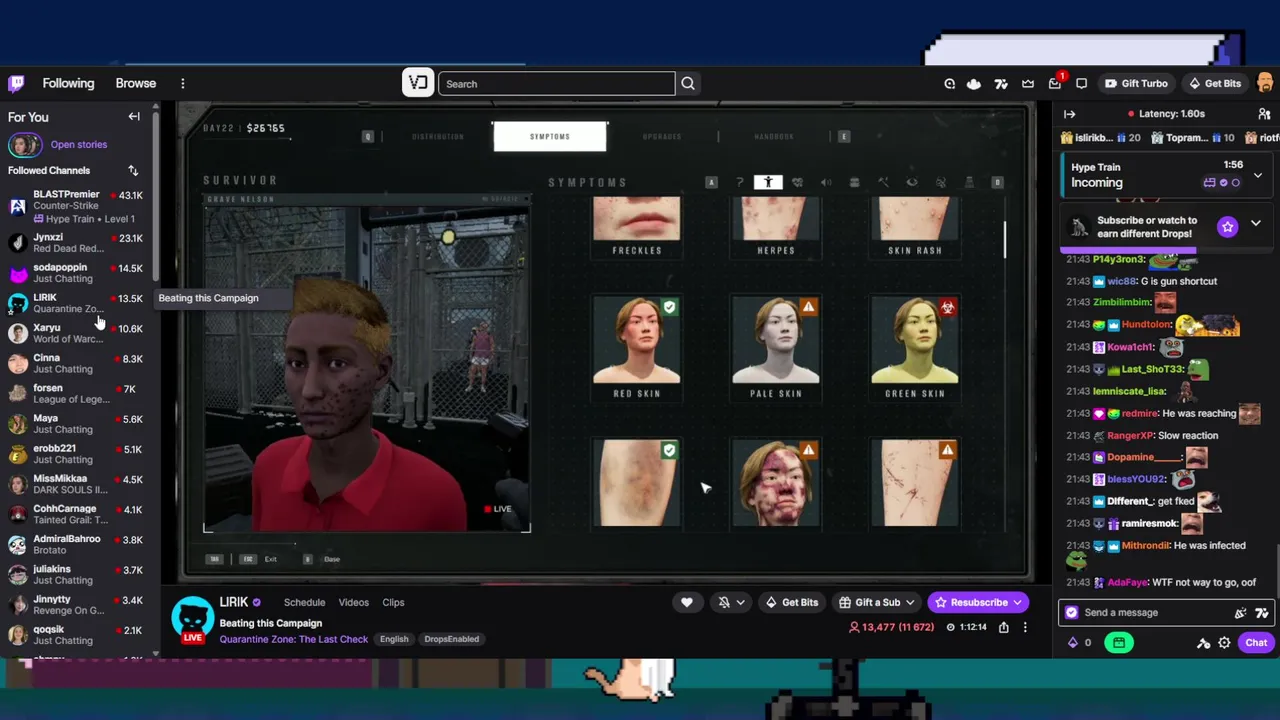Toggle the heart follow button

pos(686,602)
